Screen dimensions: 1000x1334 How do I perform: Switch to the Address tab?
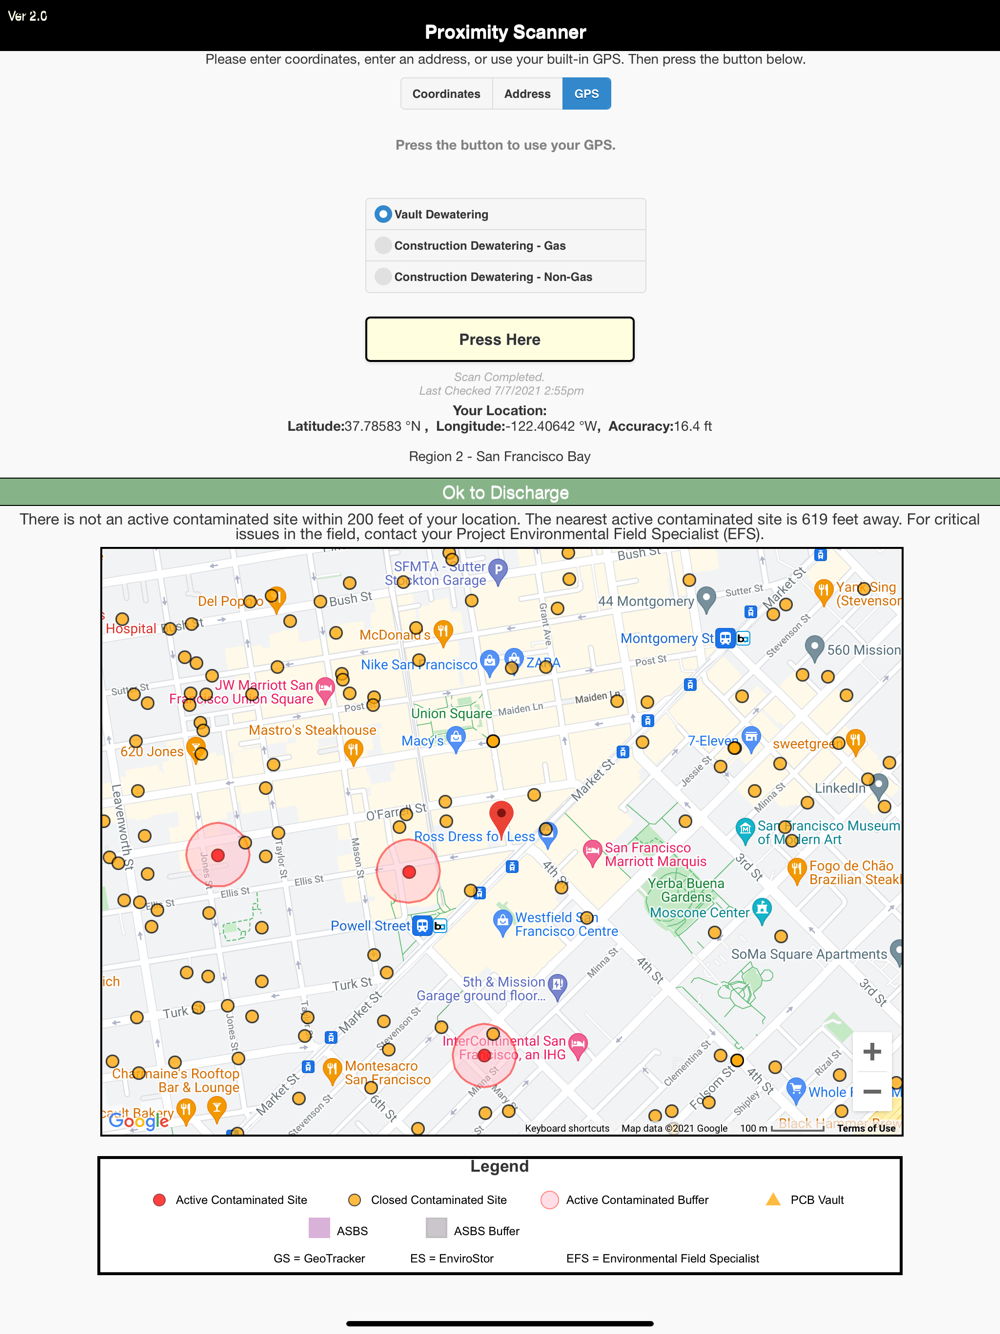527,94
